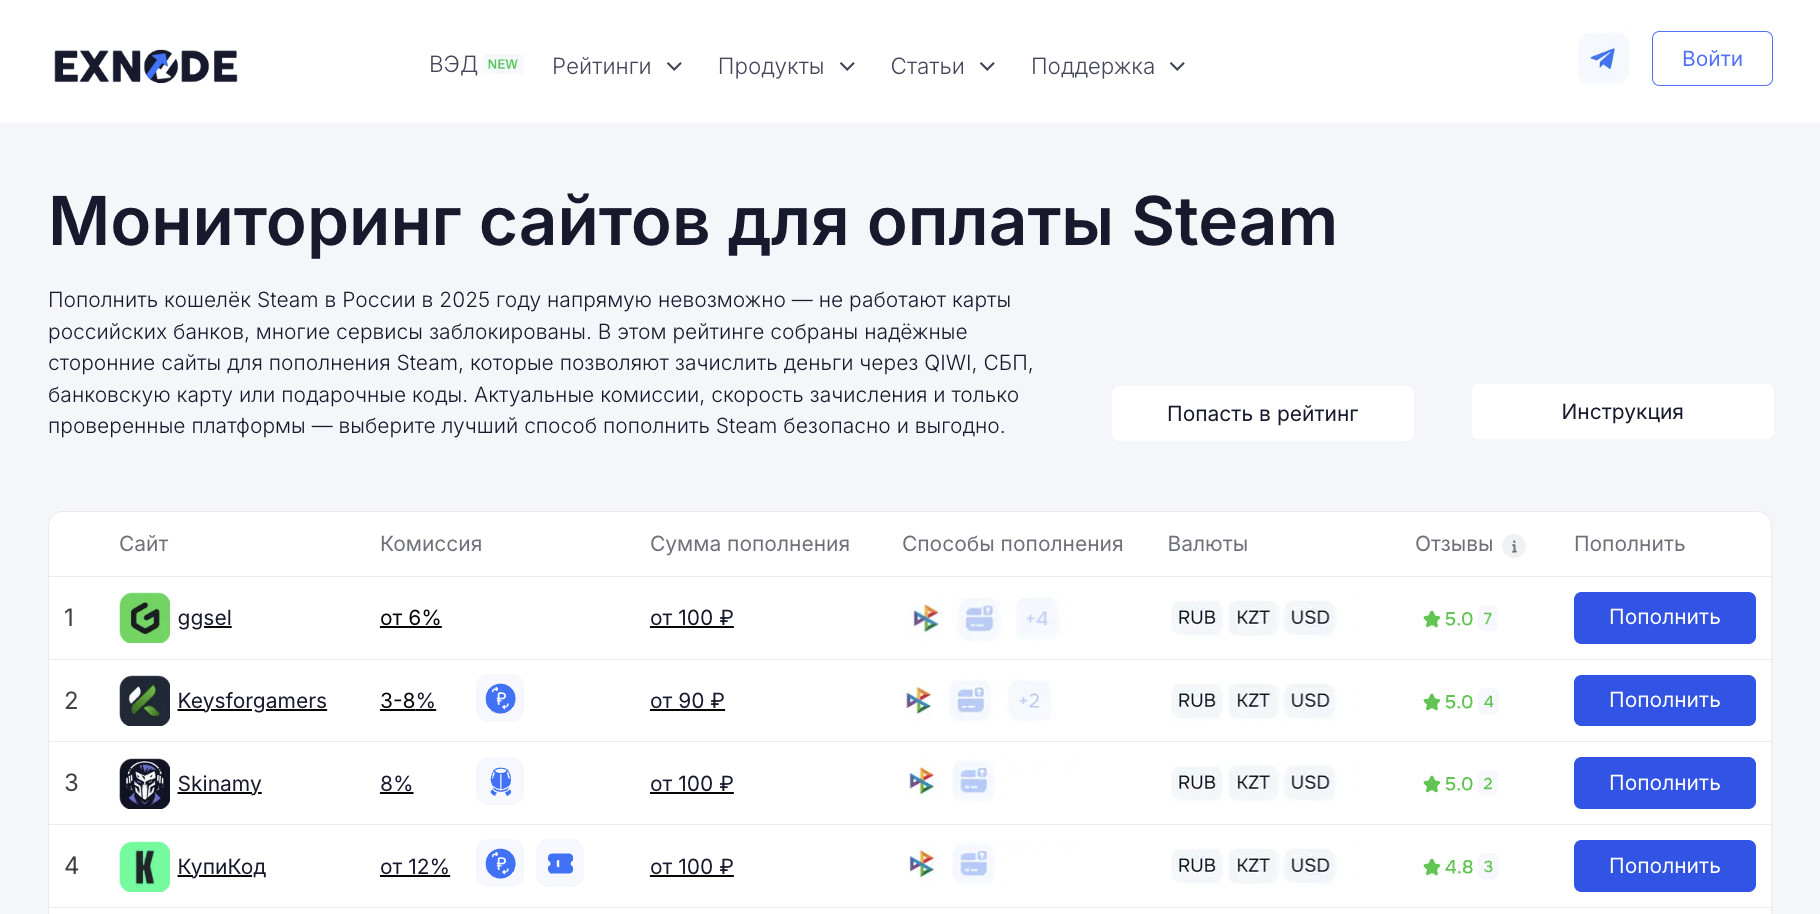
Task: Click the Войти login button
Action: [x=1712, y=59]
